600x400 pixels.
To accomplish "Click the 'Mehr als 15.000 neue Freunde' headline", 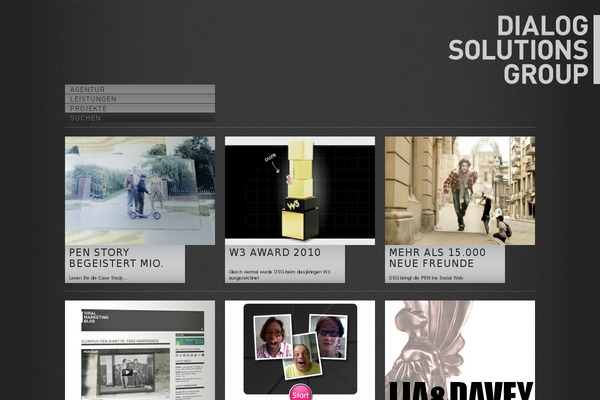I will pos(437,258).
